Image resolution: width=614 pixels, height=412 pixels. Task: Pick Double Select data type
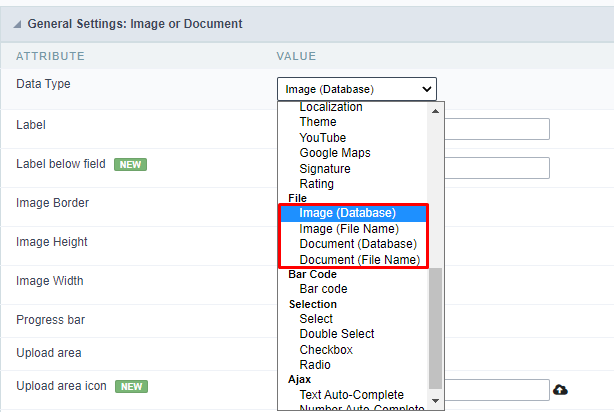(337, 334)
